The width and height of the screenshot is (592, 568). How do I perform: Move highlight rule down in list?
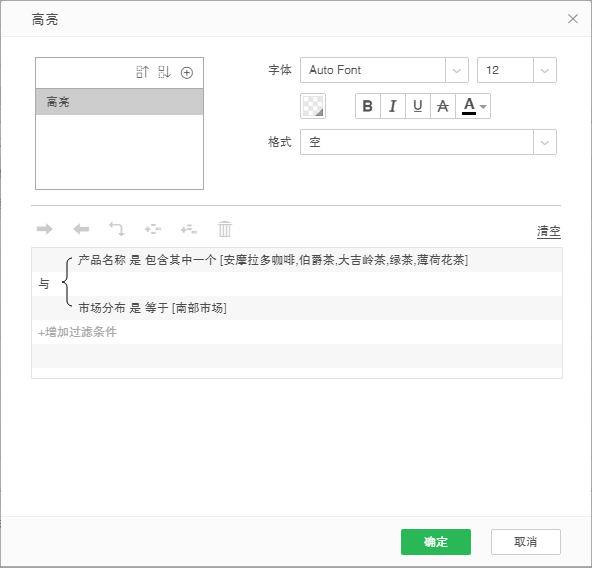[165, 72]
